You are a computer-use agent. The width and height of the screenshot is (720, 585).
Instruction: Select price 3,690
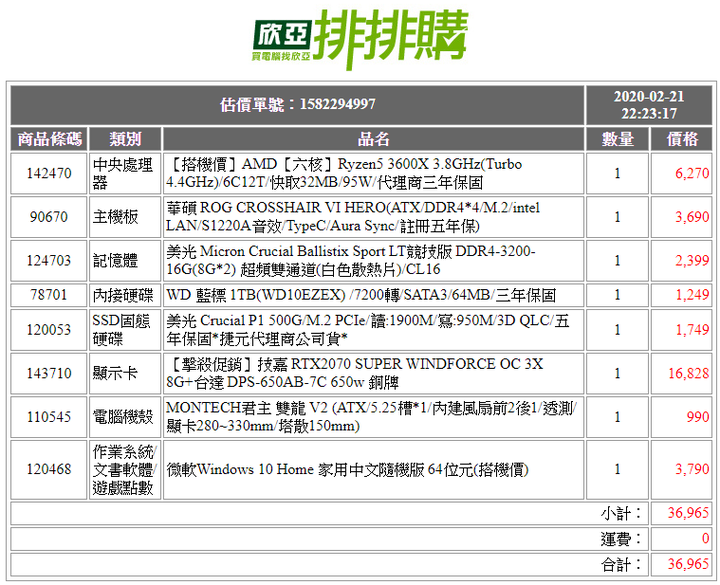click(692, 217)
